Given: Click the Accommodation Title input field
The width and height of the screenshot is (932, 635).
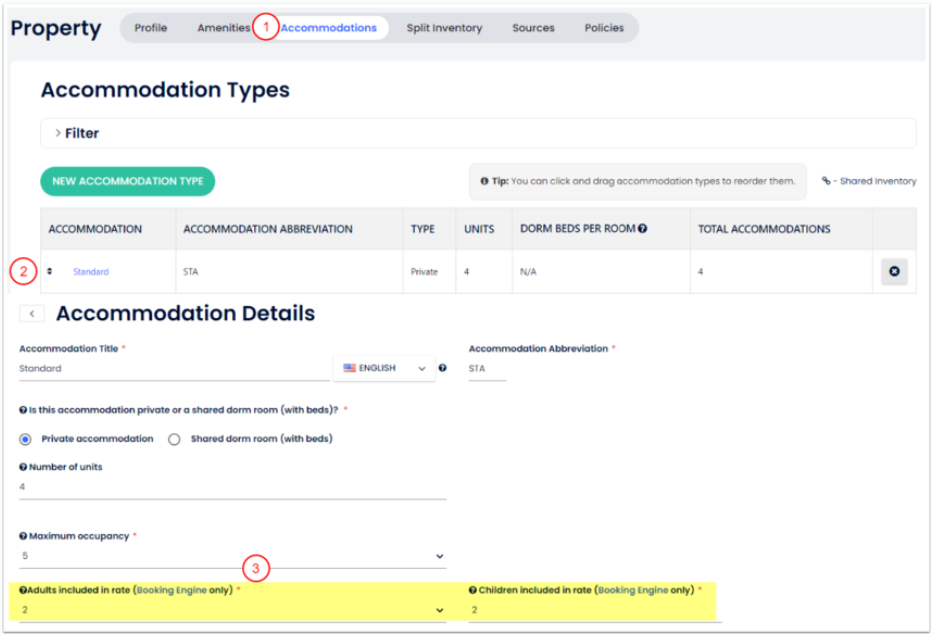Looking at the screenshot, I should [174, 369].
